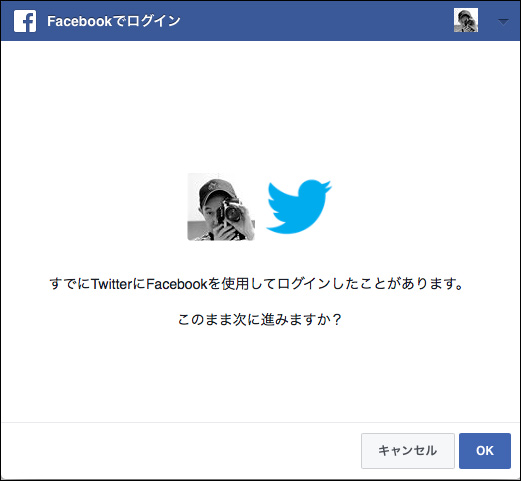Click the すでにTwitterにFacebook message line

(256, 284)
